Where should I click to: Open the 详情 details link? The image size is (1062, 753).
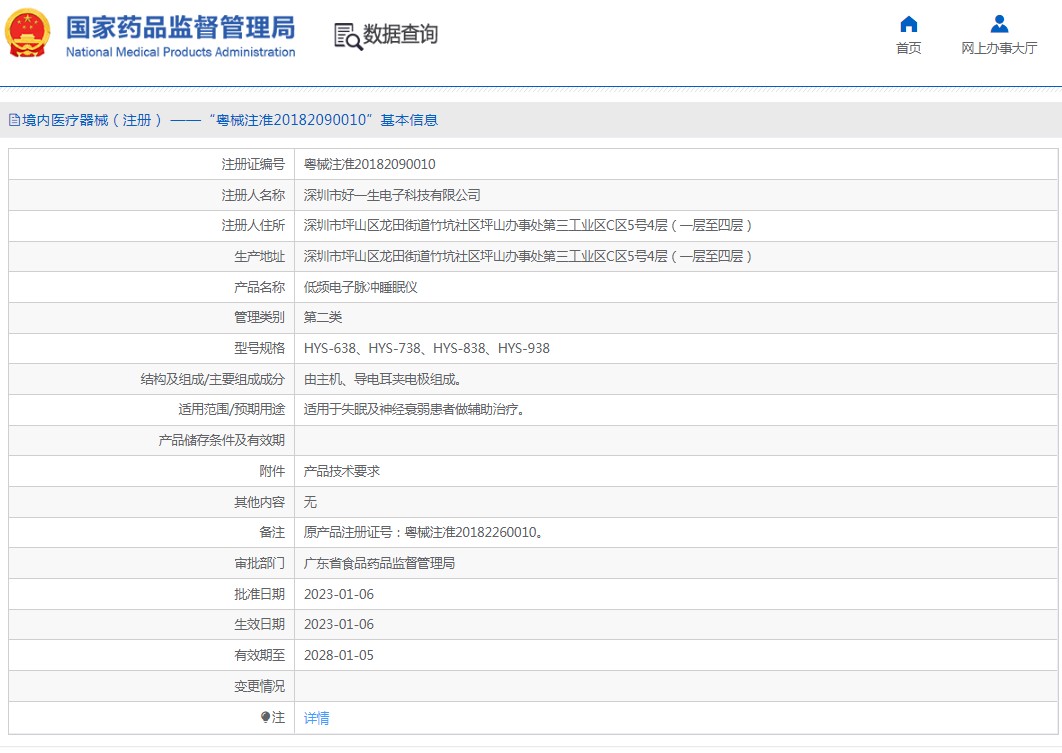(x=316, y=717)
